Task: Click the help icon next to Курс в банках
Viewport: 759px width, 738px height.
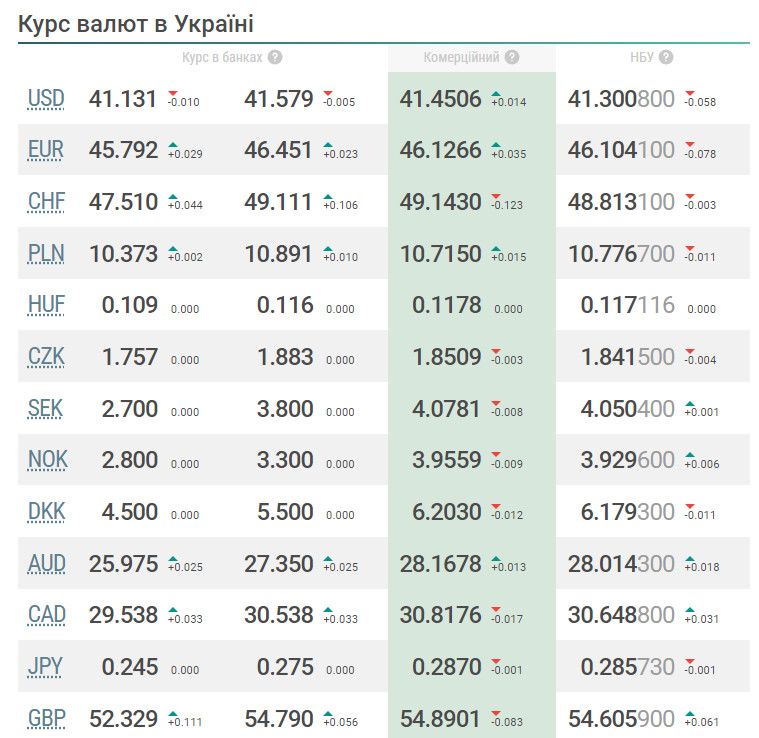Action: click(x=275, y=58)
